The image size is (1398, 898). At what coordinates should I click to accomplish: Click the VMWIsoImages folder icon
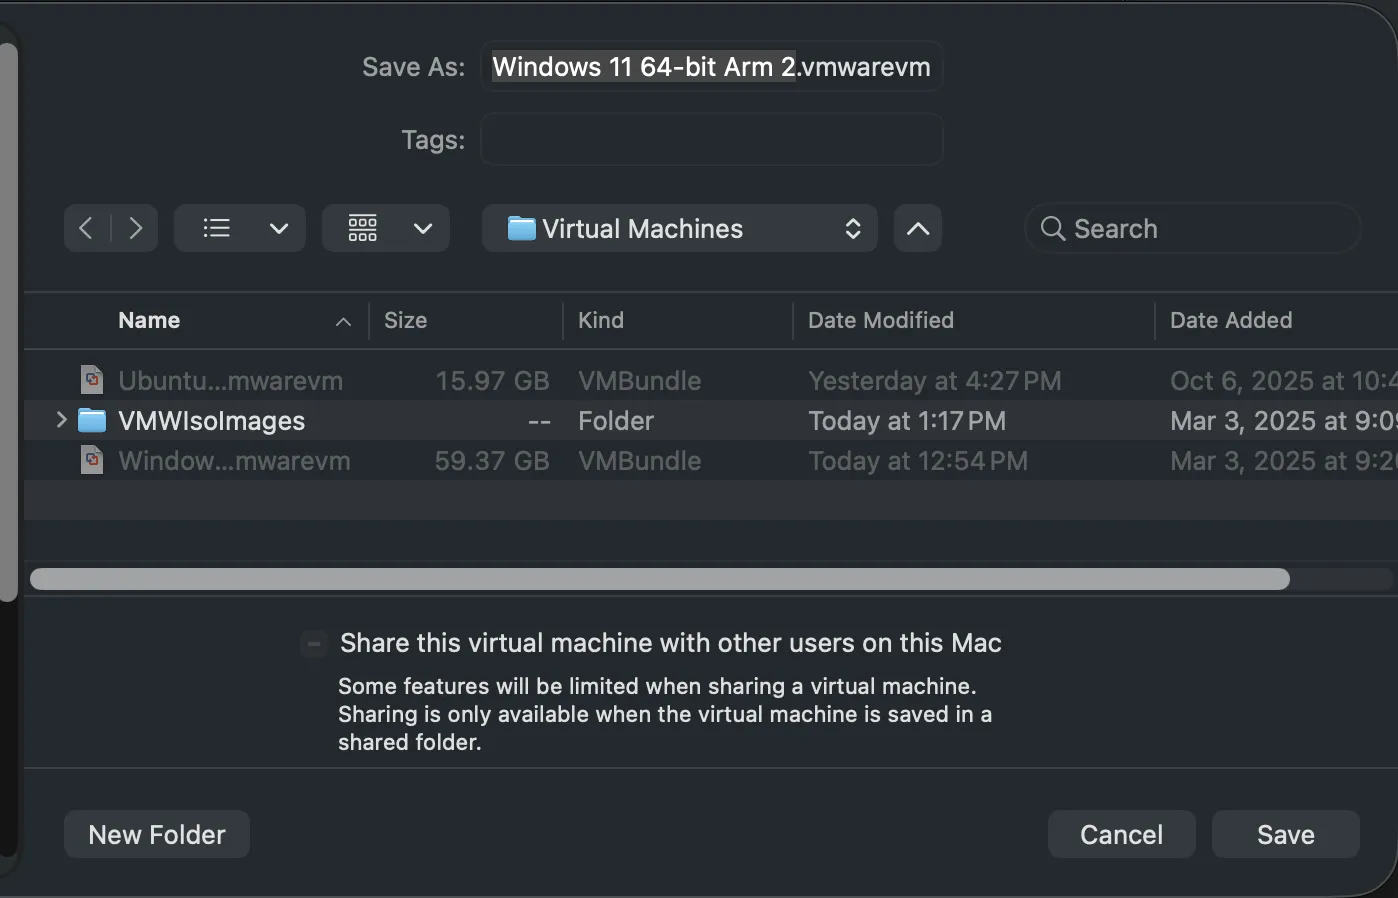click(92, 420)
